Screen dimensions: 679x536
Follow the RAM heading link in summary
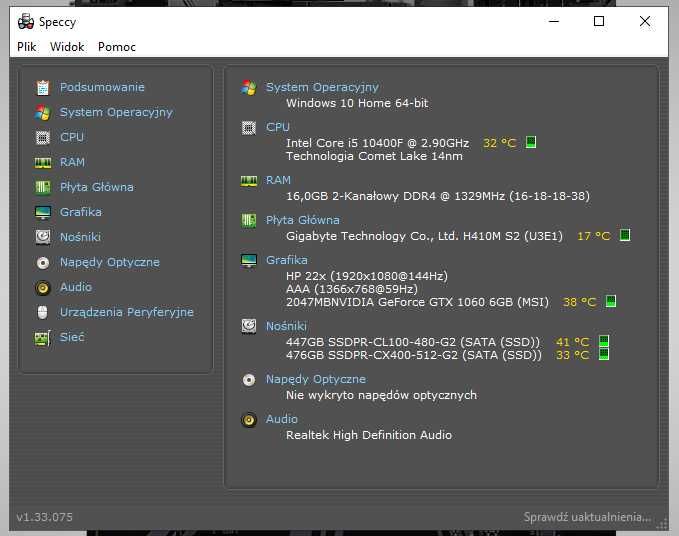point(278,180)
